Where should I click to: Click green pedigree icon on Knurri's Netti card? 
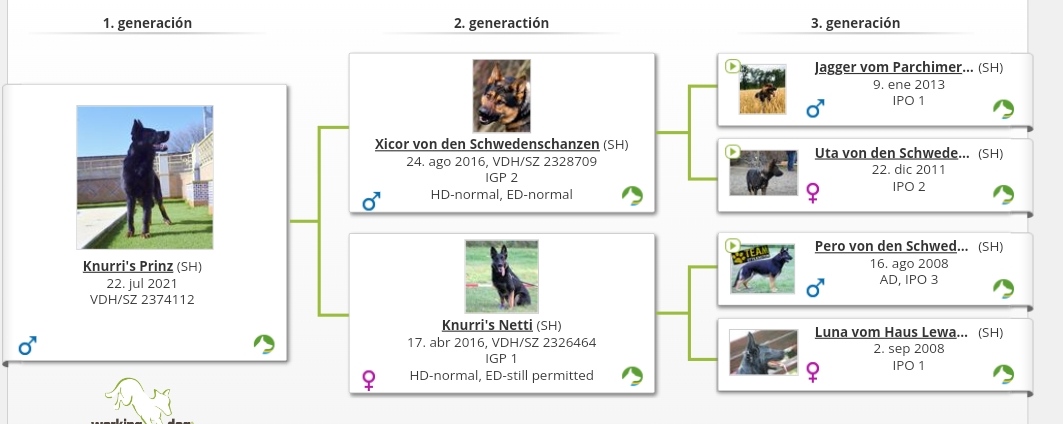(632, 376)
